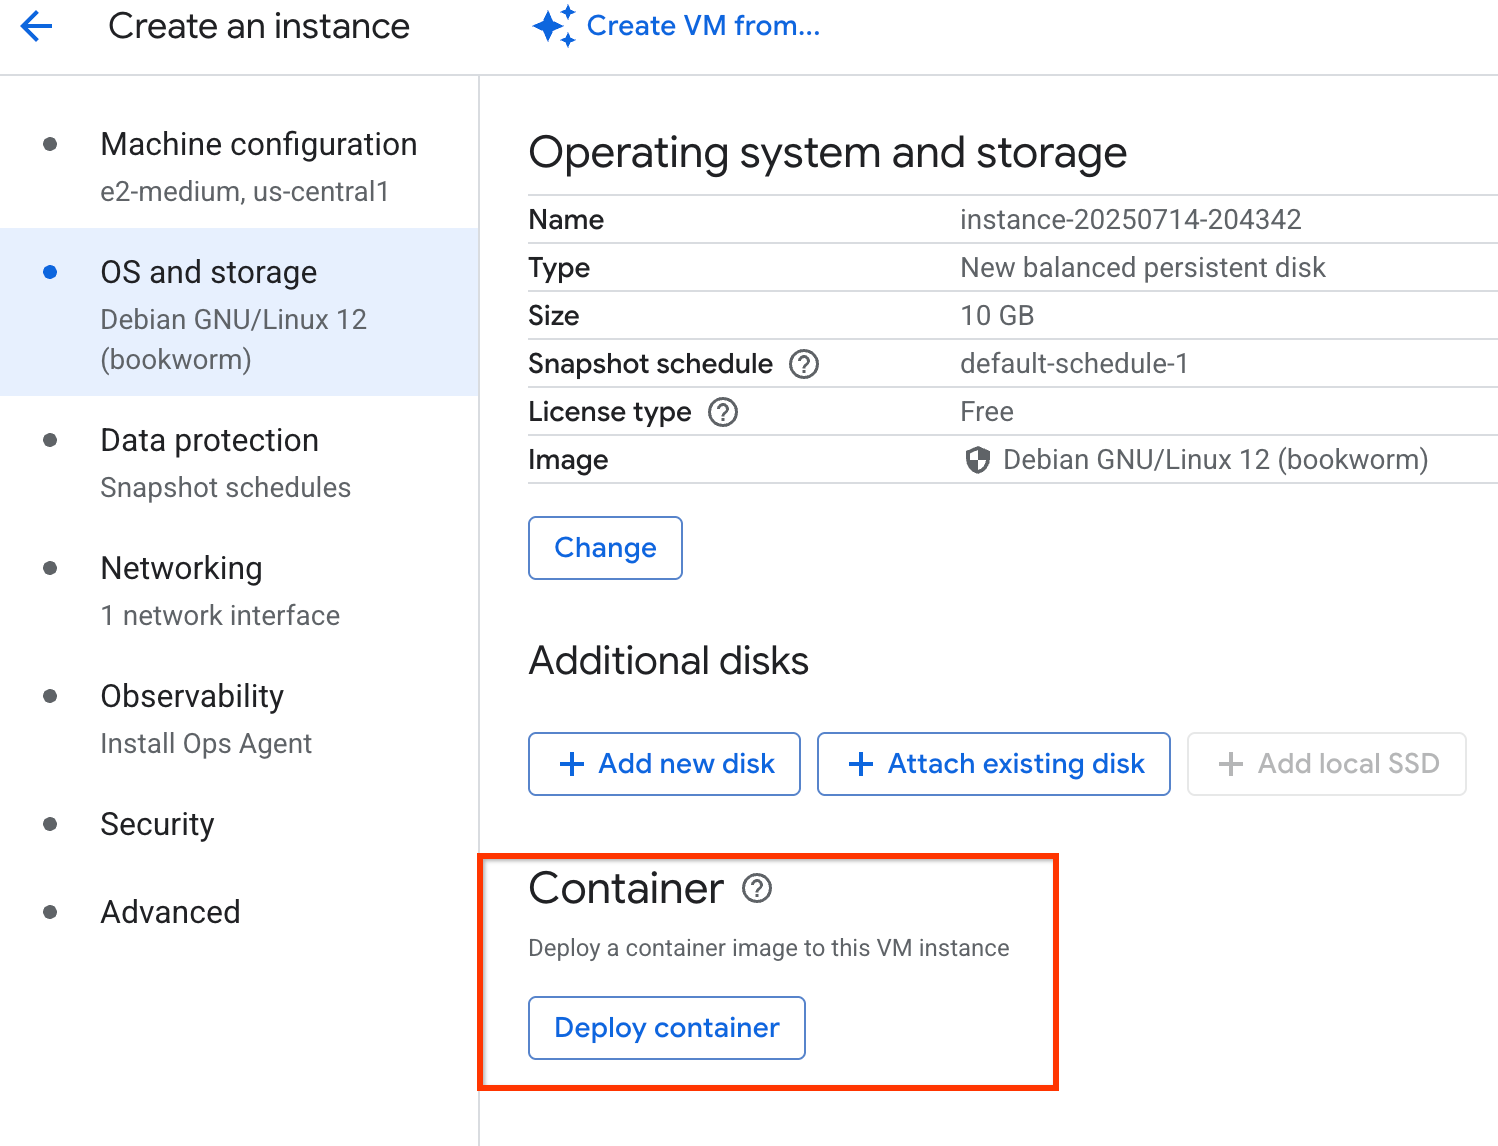The image size is (1498, 1146).
Task: Click the Change button for the boot disk
Action: tap(604, 547)
